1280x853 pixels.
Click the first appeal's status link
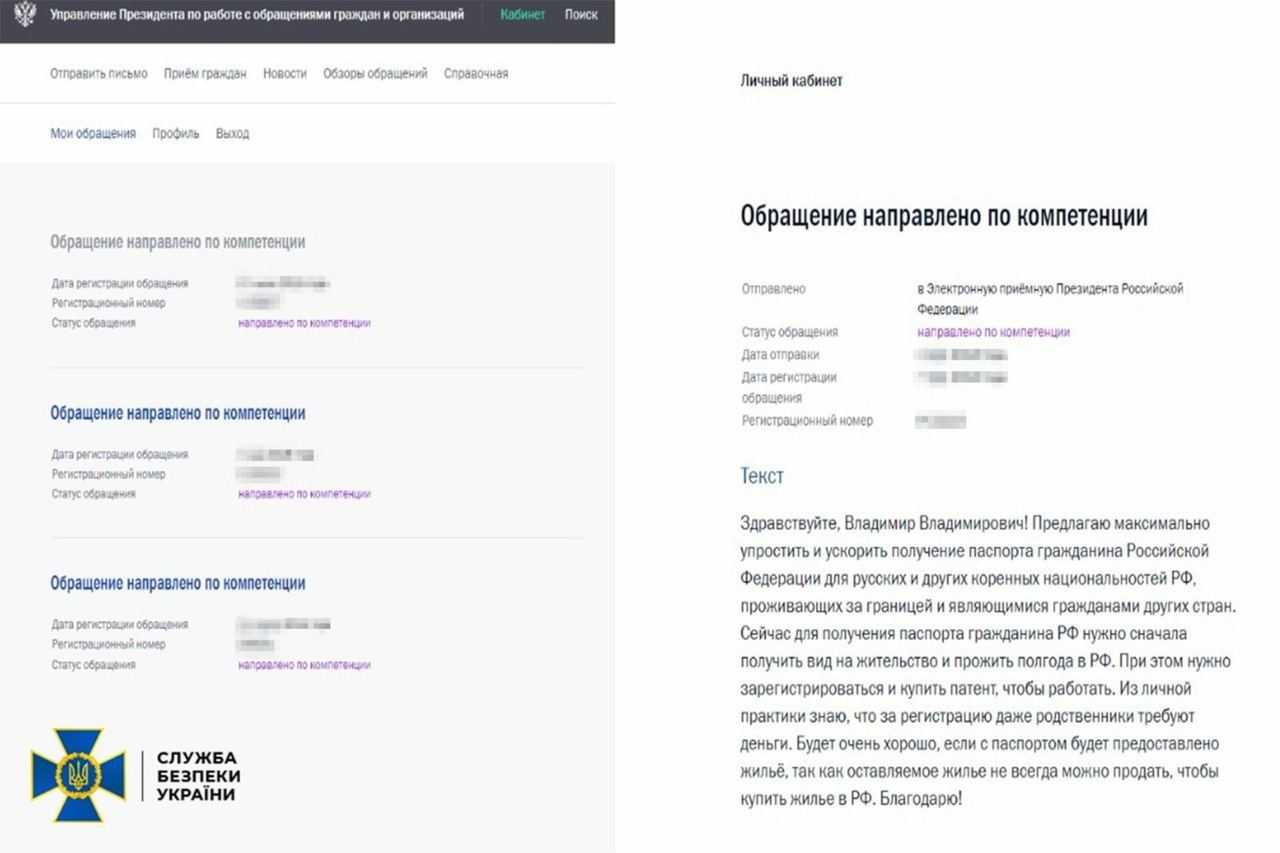[304, 323]
